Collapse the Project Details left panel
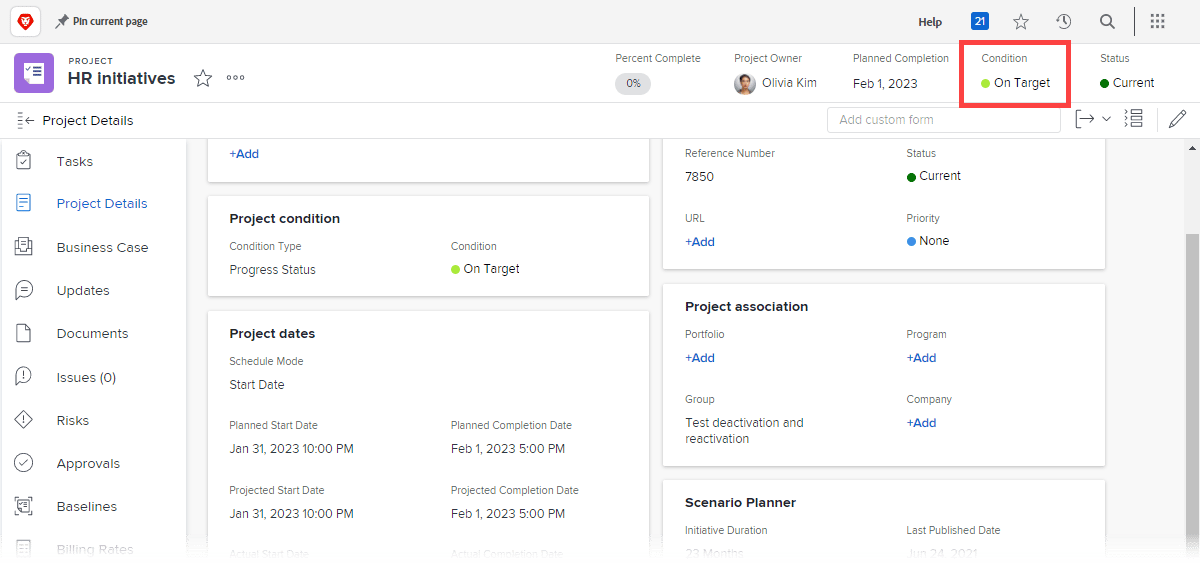1200x564 pixels. click(26, 120)
